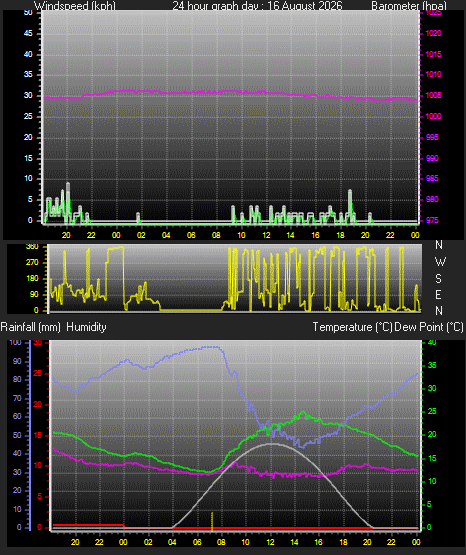Click the 'Rainfall (mm)' label
This screenshot has width=466, height=555.
[30, 327]
